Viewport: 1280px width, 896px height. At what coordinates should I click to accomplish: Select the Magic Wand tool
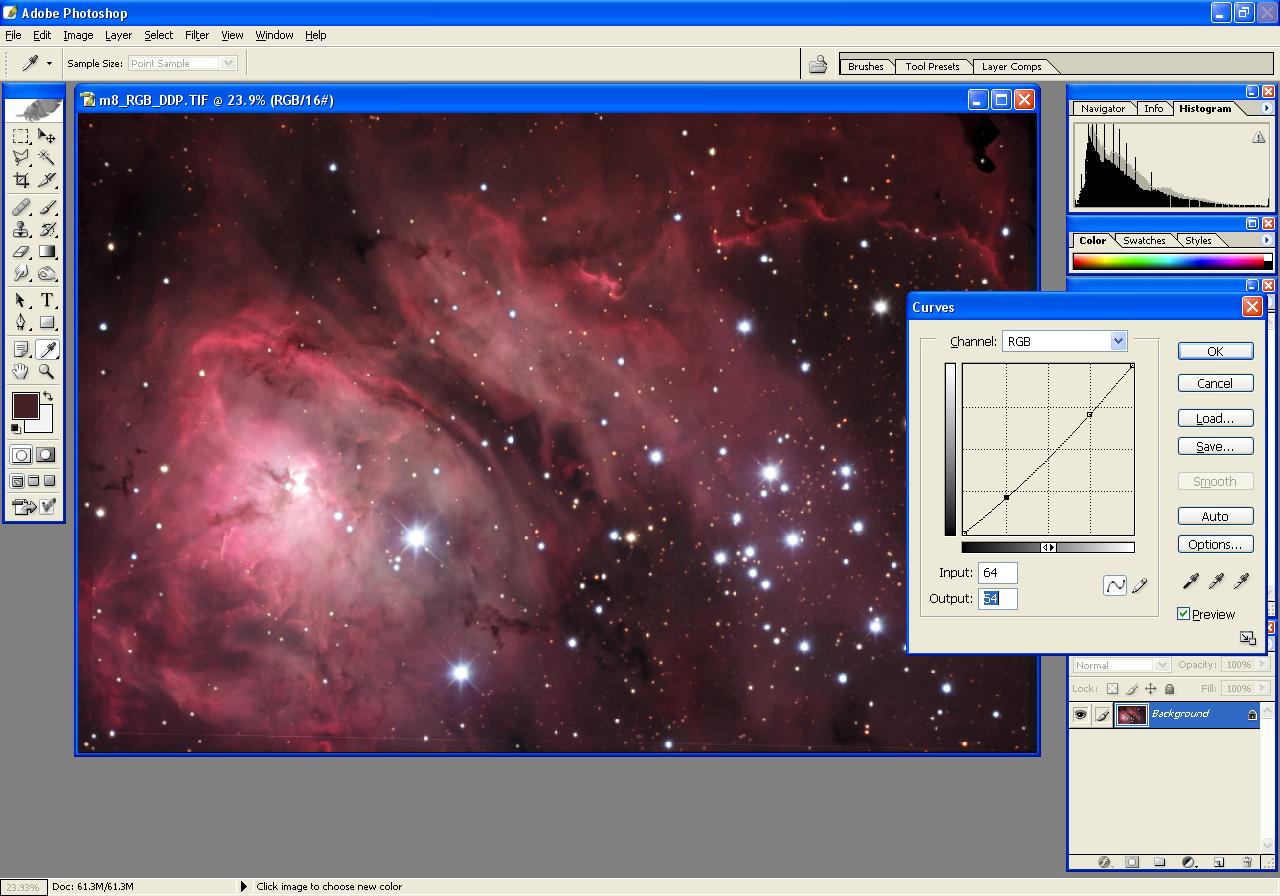47,158
